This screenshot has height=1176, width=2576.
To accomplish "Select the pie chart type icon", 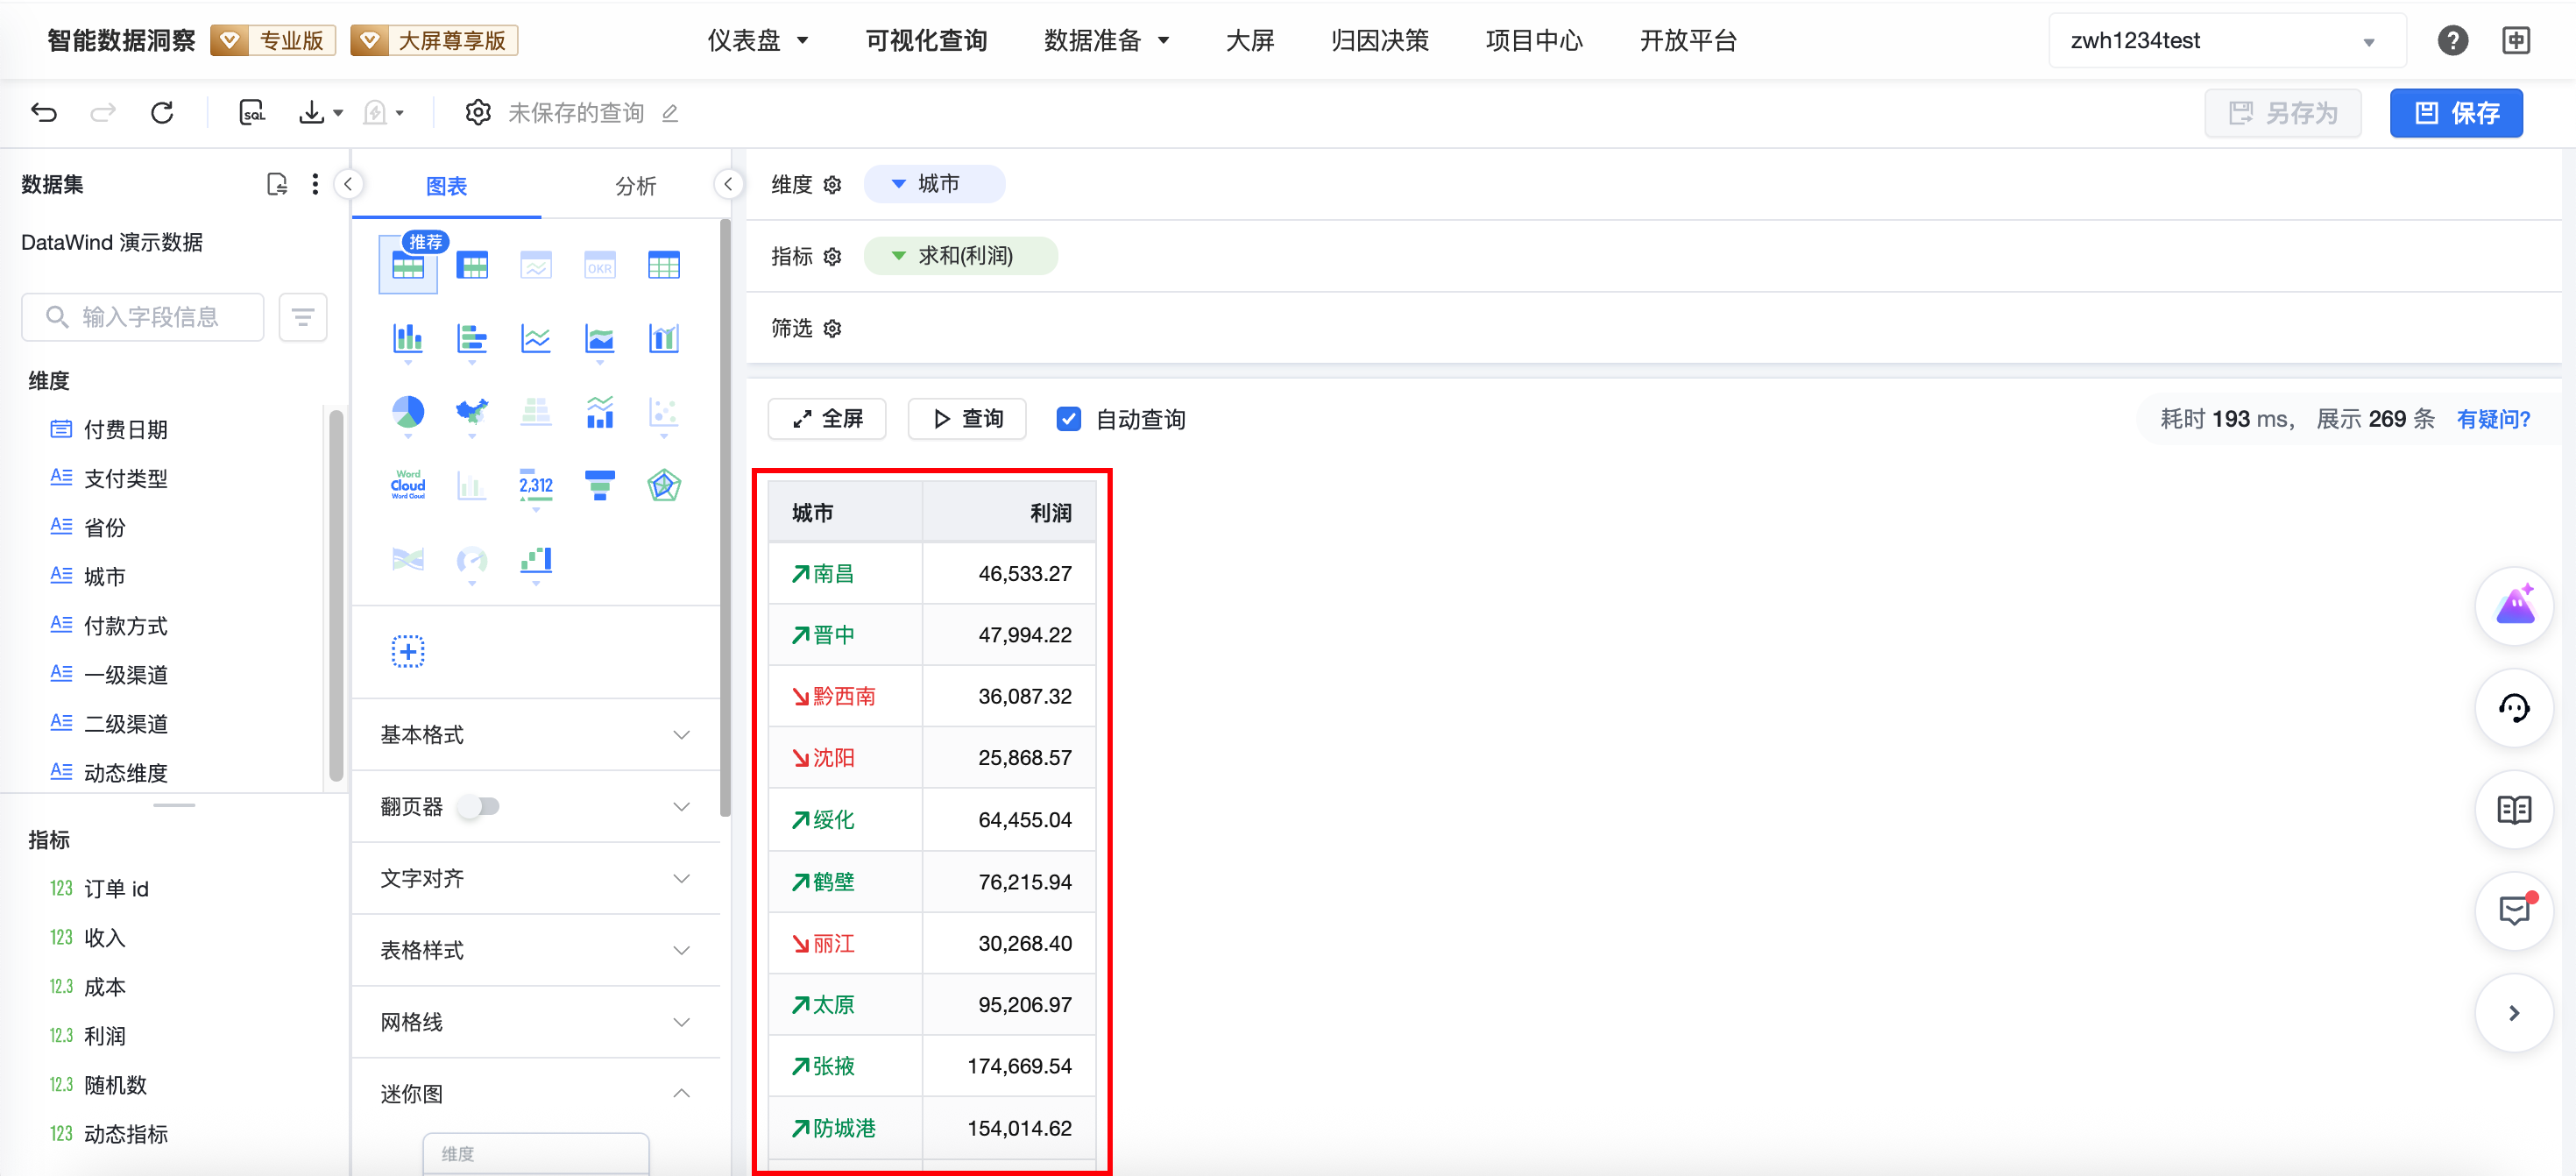I will [407, 412].
